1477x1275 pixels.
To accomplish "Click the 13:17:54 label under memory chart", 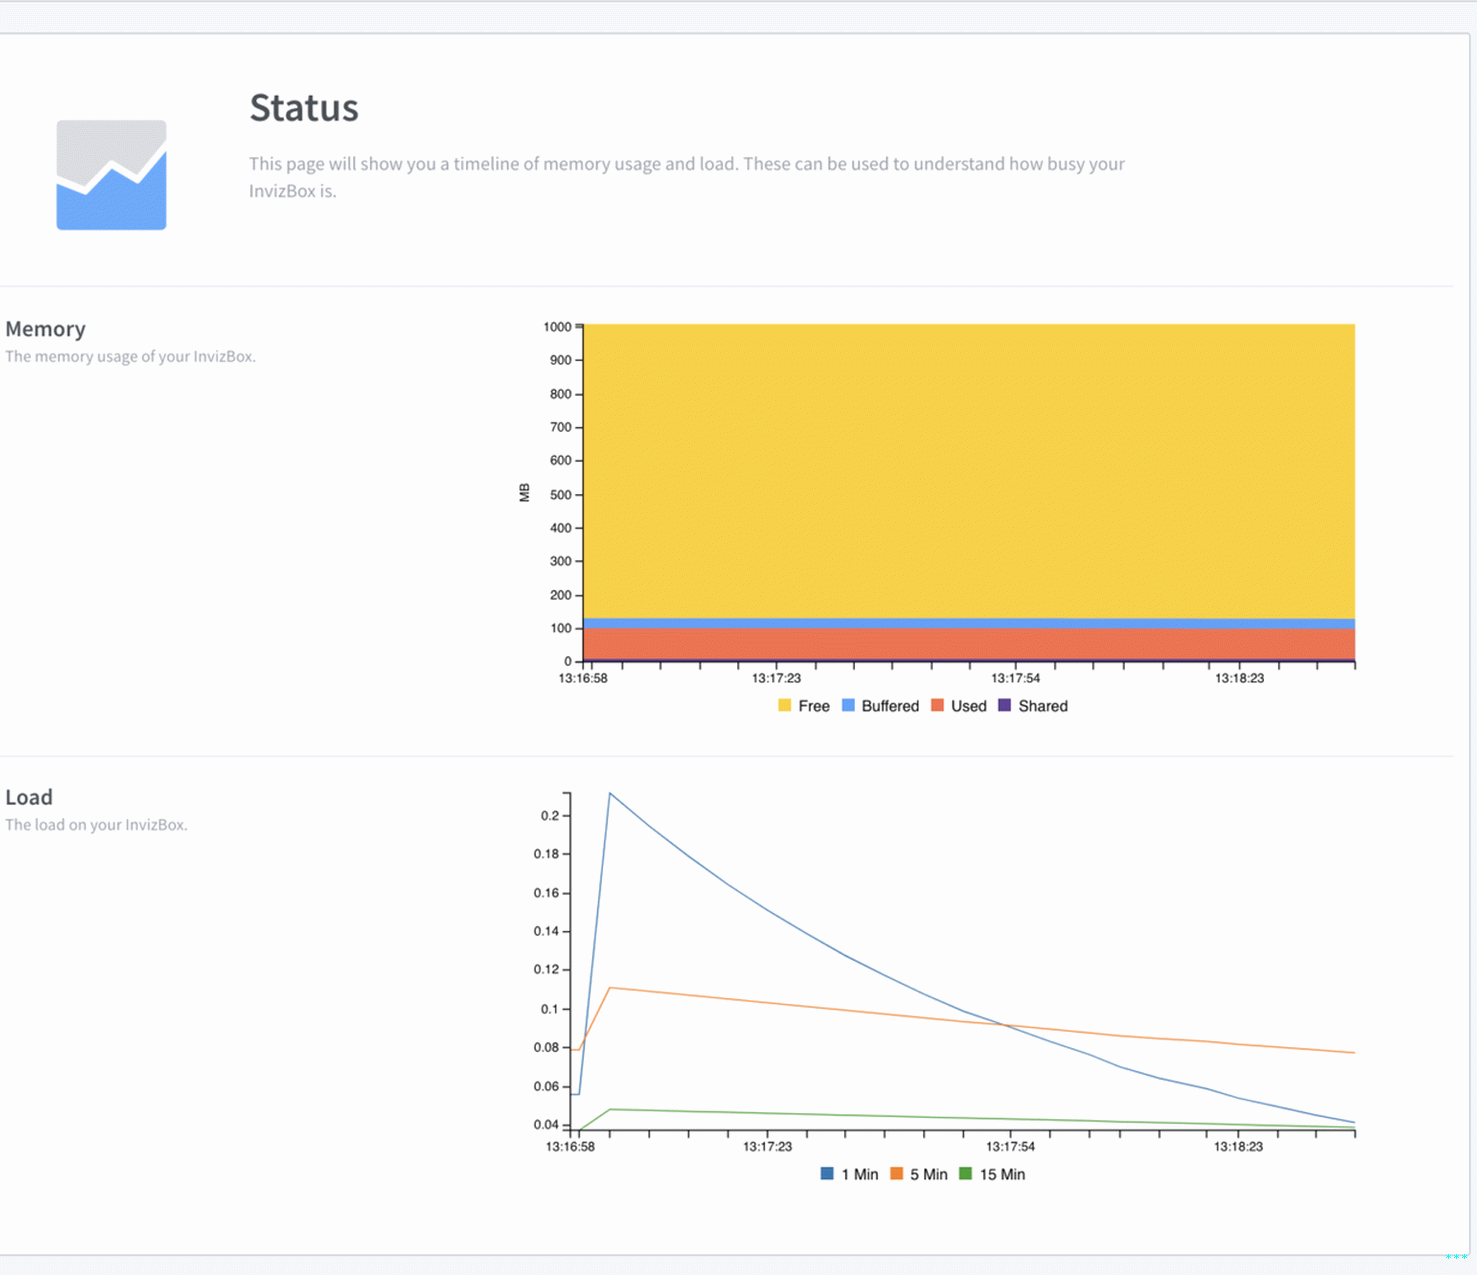I will [x=1015, y=678].
